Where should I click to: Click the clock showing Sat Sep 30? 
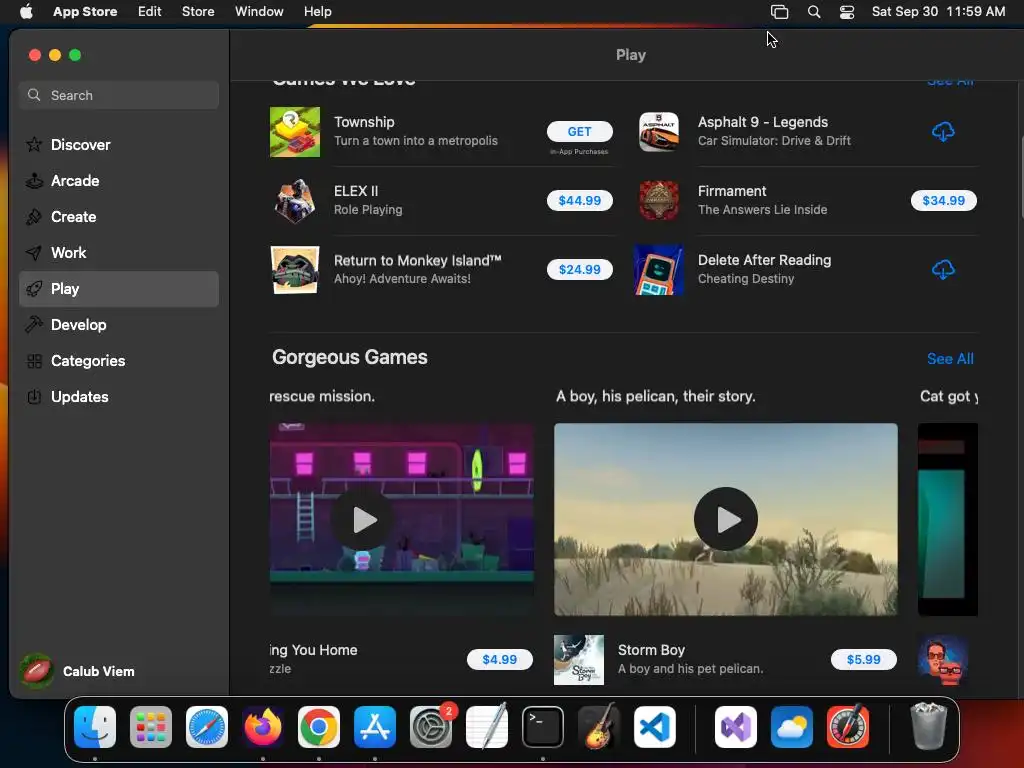(x=938, y=12)
